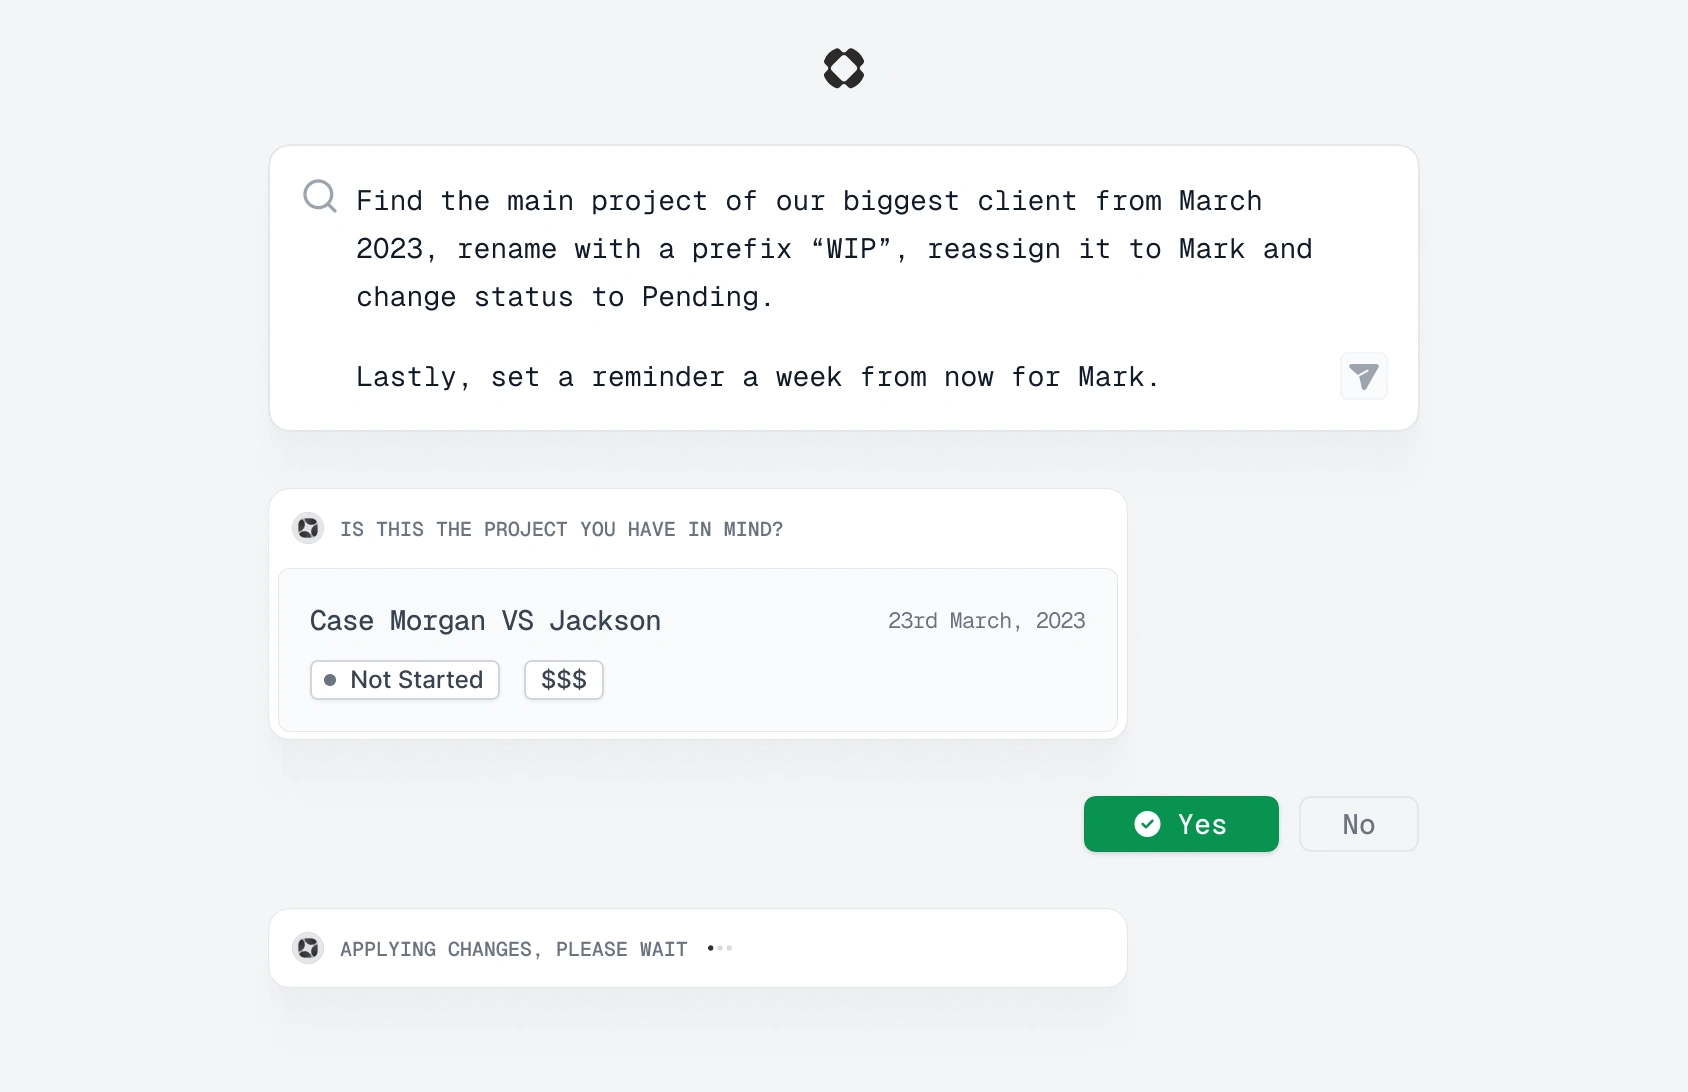Click the checkmark icon in Yes button
The height and width of the screenshot is (1092, 1688).
1147,824
